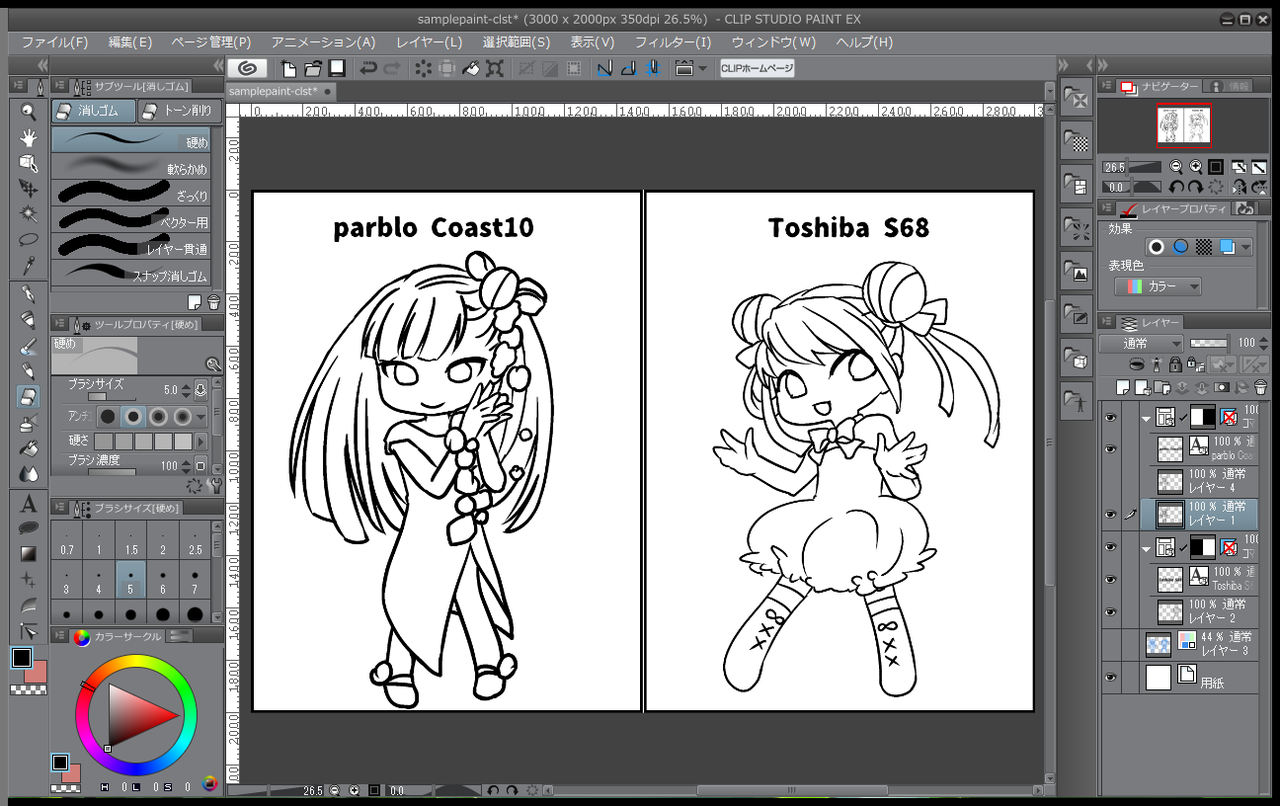Open the 編集(E) menu
Screen dimensions: 1280x806
(x=130, y=42)
